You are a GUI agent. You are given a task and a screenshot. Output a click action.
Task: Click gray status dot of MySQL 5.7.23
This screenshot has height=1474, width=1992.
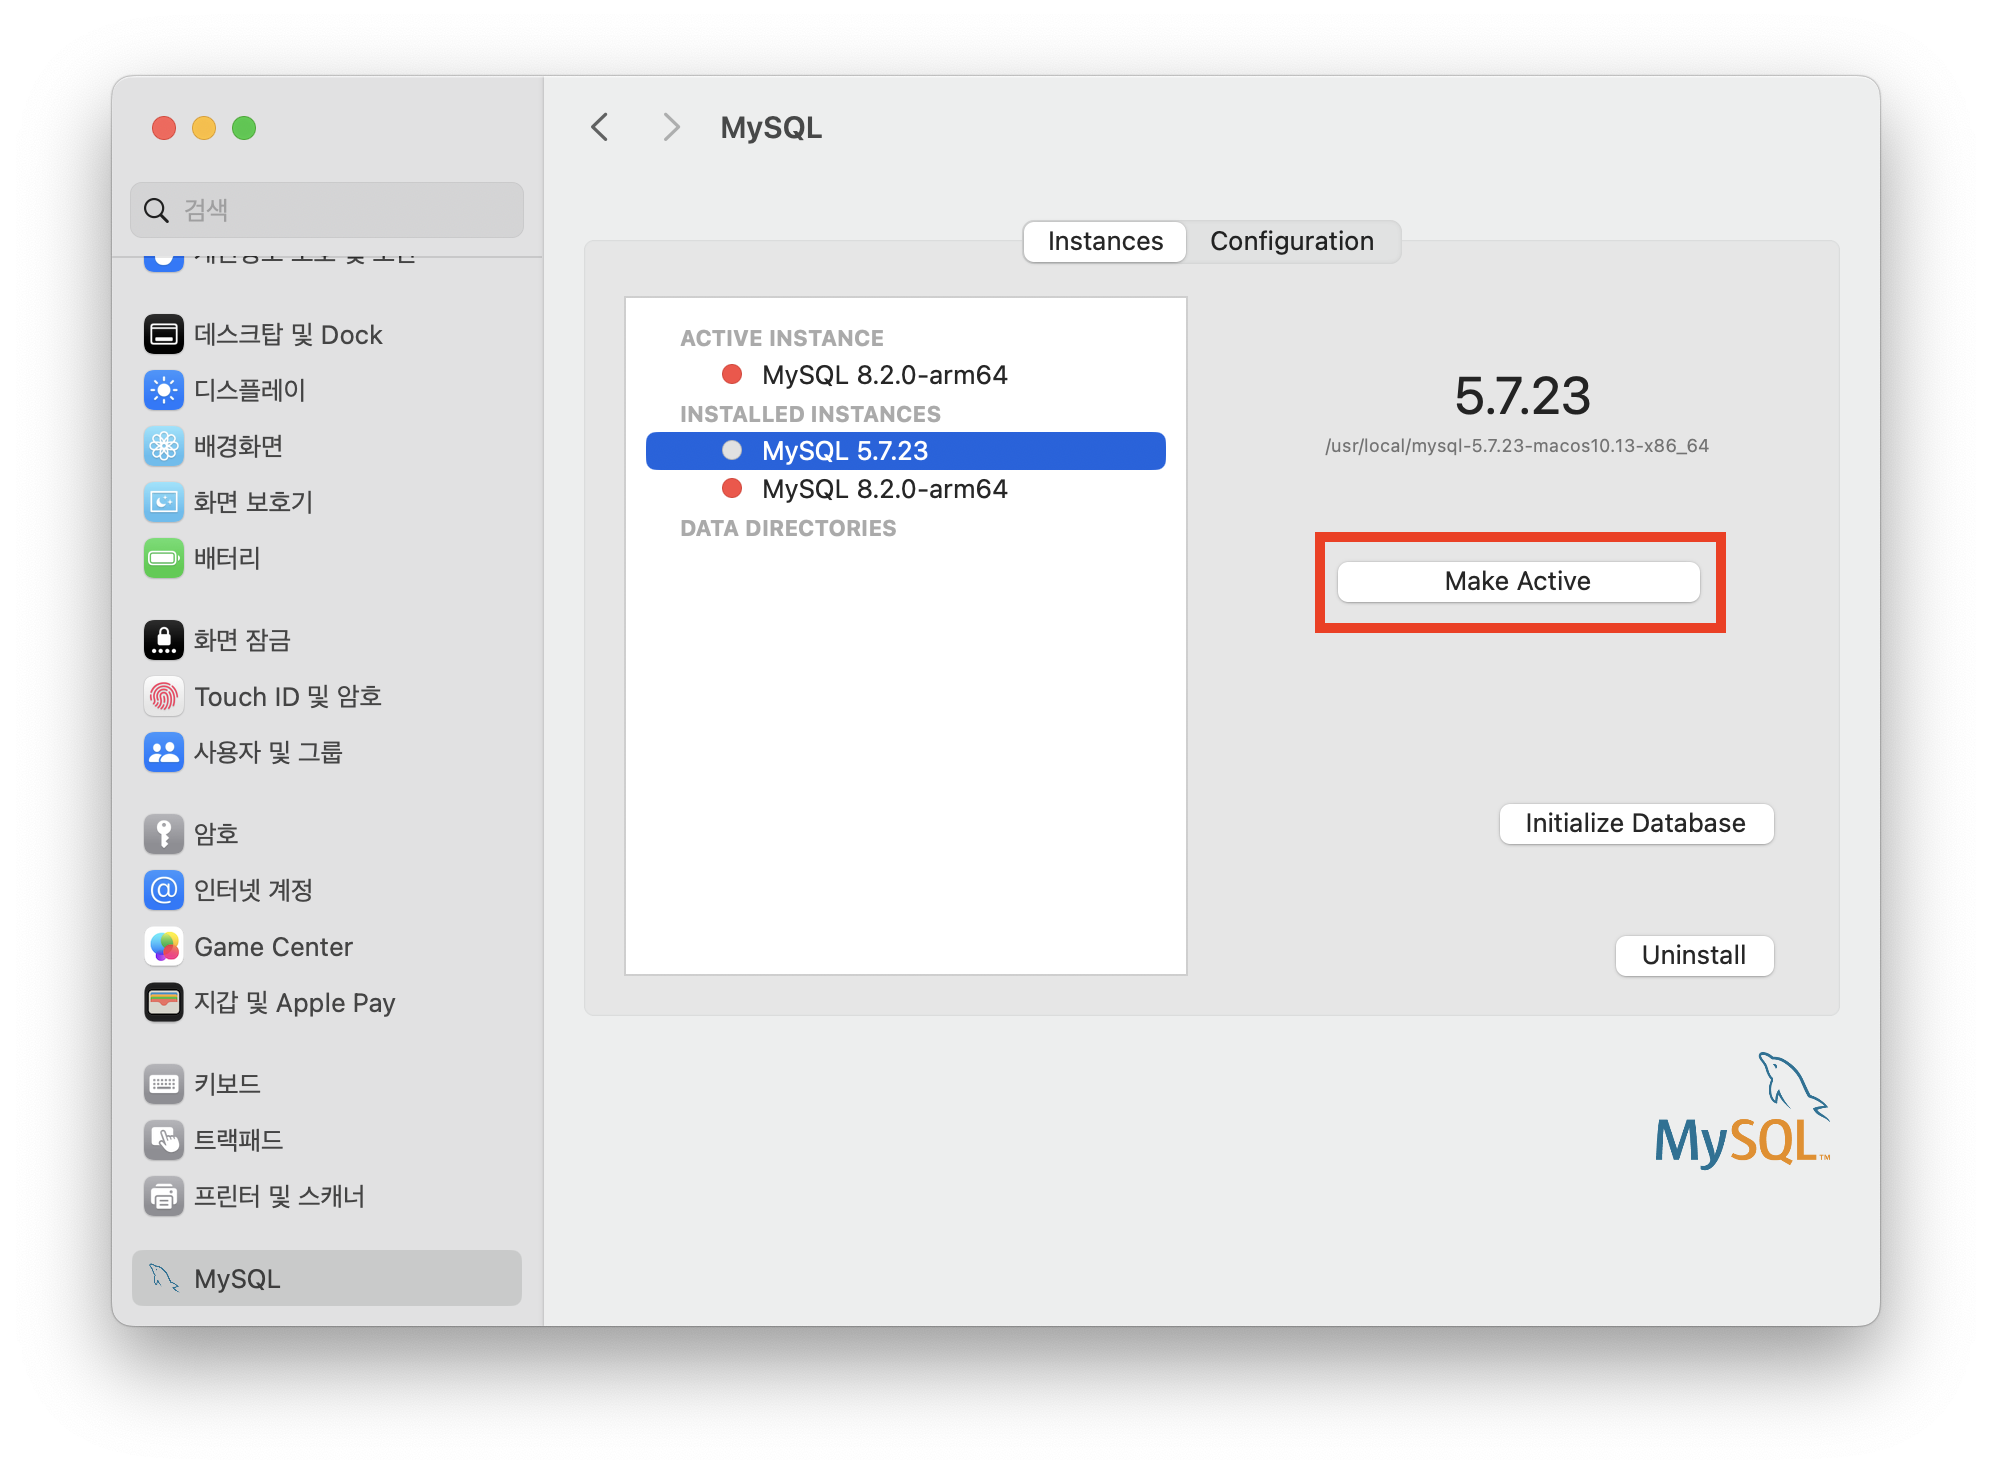click(x=732, y=450)
